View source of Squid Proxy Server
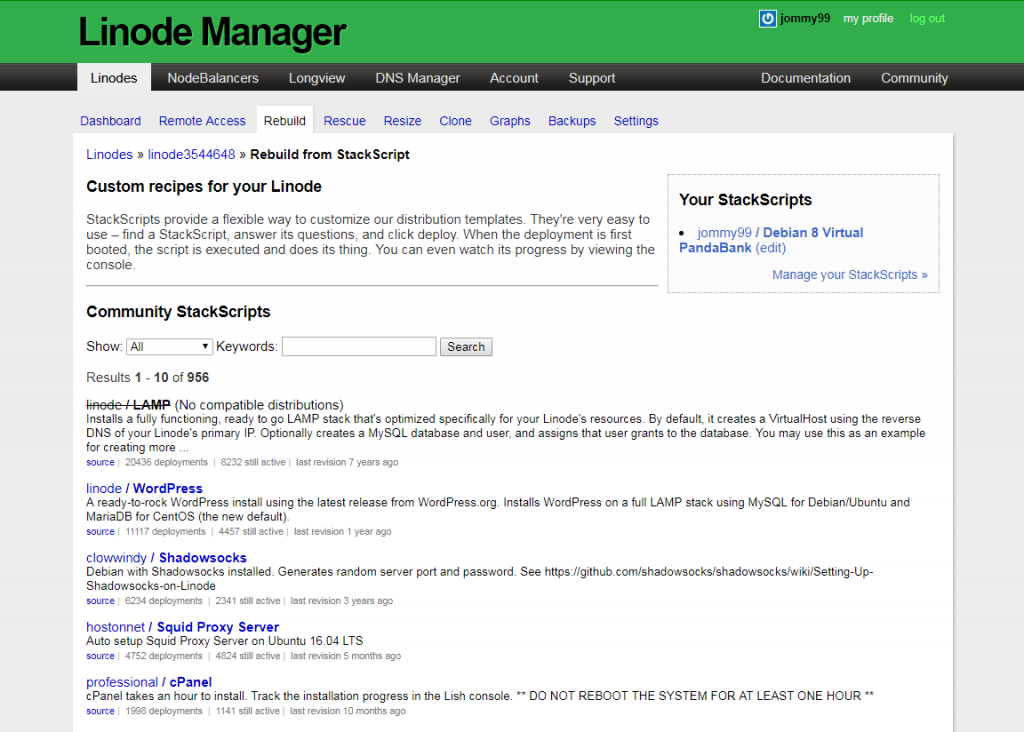This screenshot has width=1024, height=732. 100,656
